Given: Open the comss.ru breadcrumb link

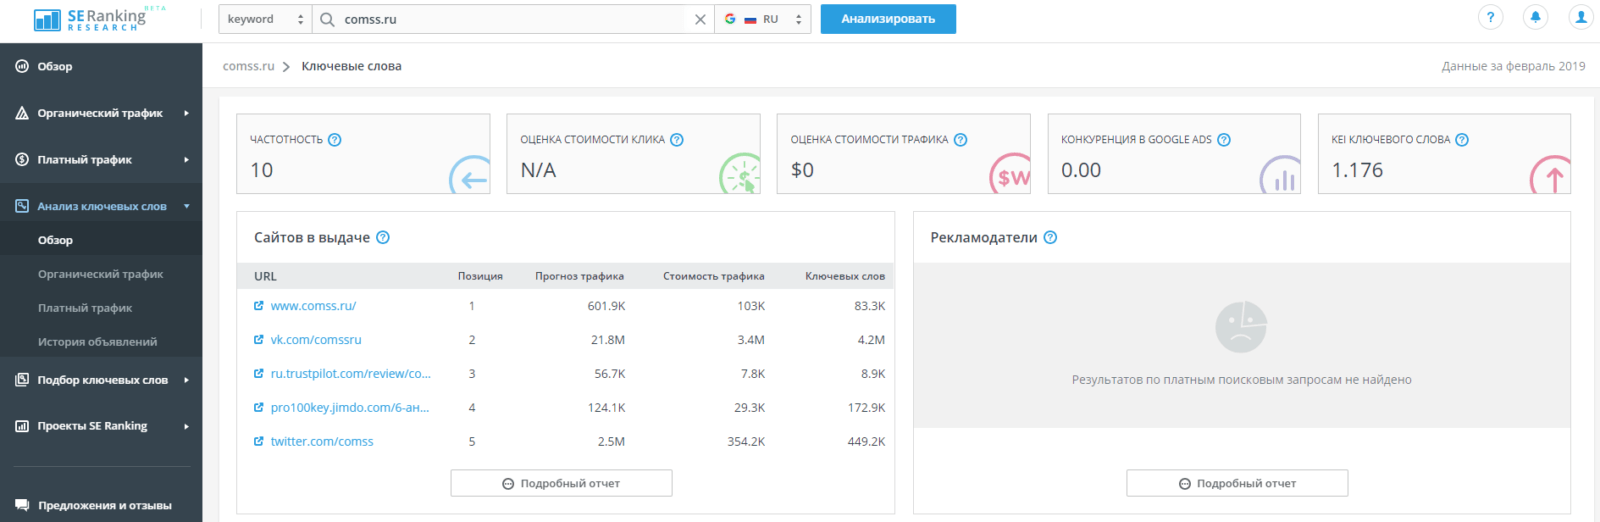Looking at the screenshot, I should (248, 66).
